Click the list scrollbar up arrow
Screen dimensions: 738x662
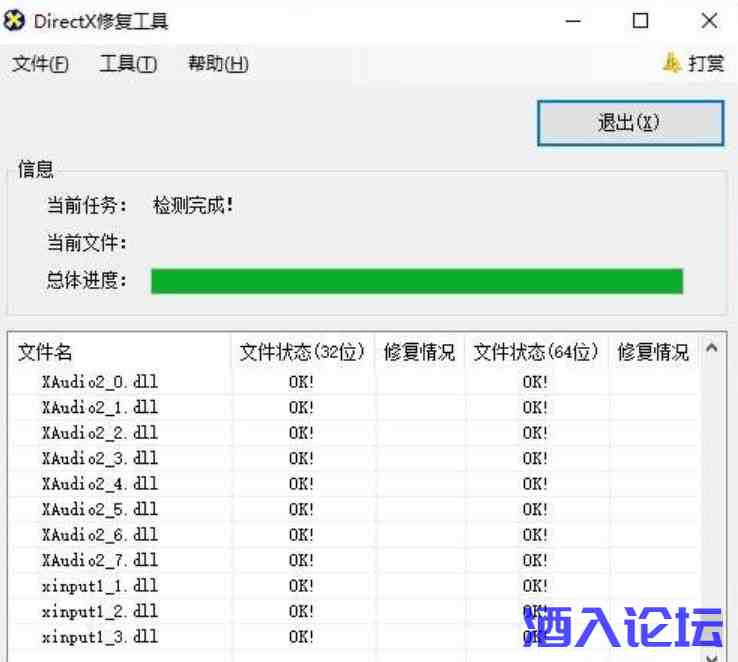click(x=712, y=348)
